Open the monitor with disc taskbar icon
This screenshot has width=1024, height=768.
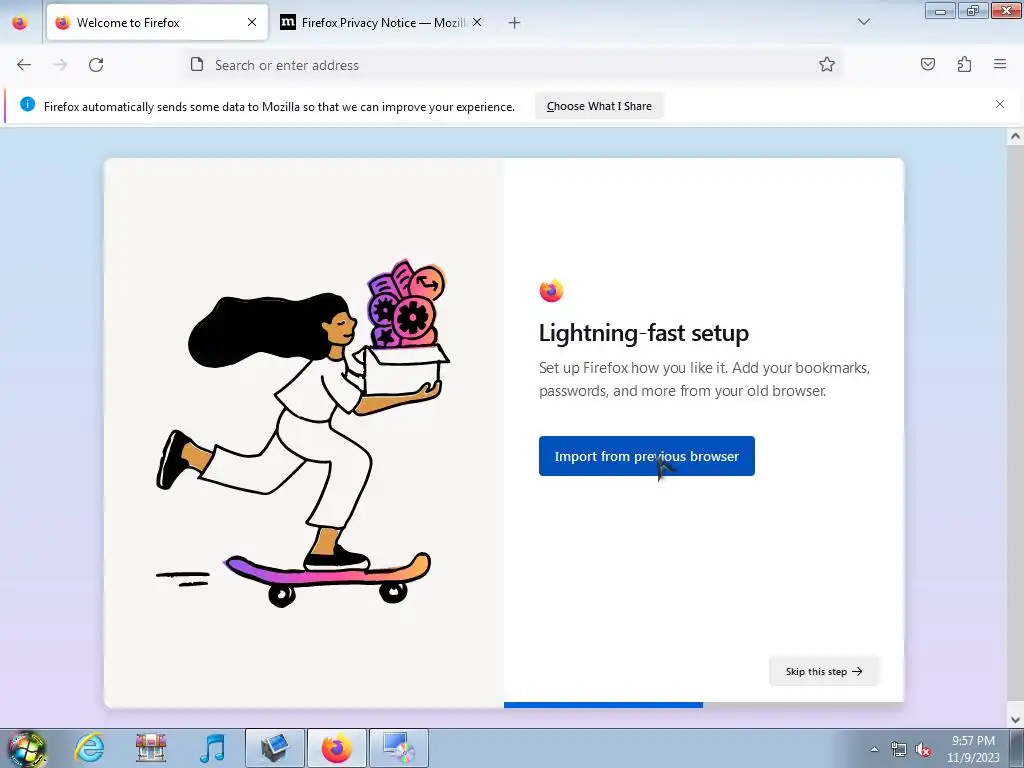point(399,748)
